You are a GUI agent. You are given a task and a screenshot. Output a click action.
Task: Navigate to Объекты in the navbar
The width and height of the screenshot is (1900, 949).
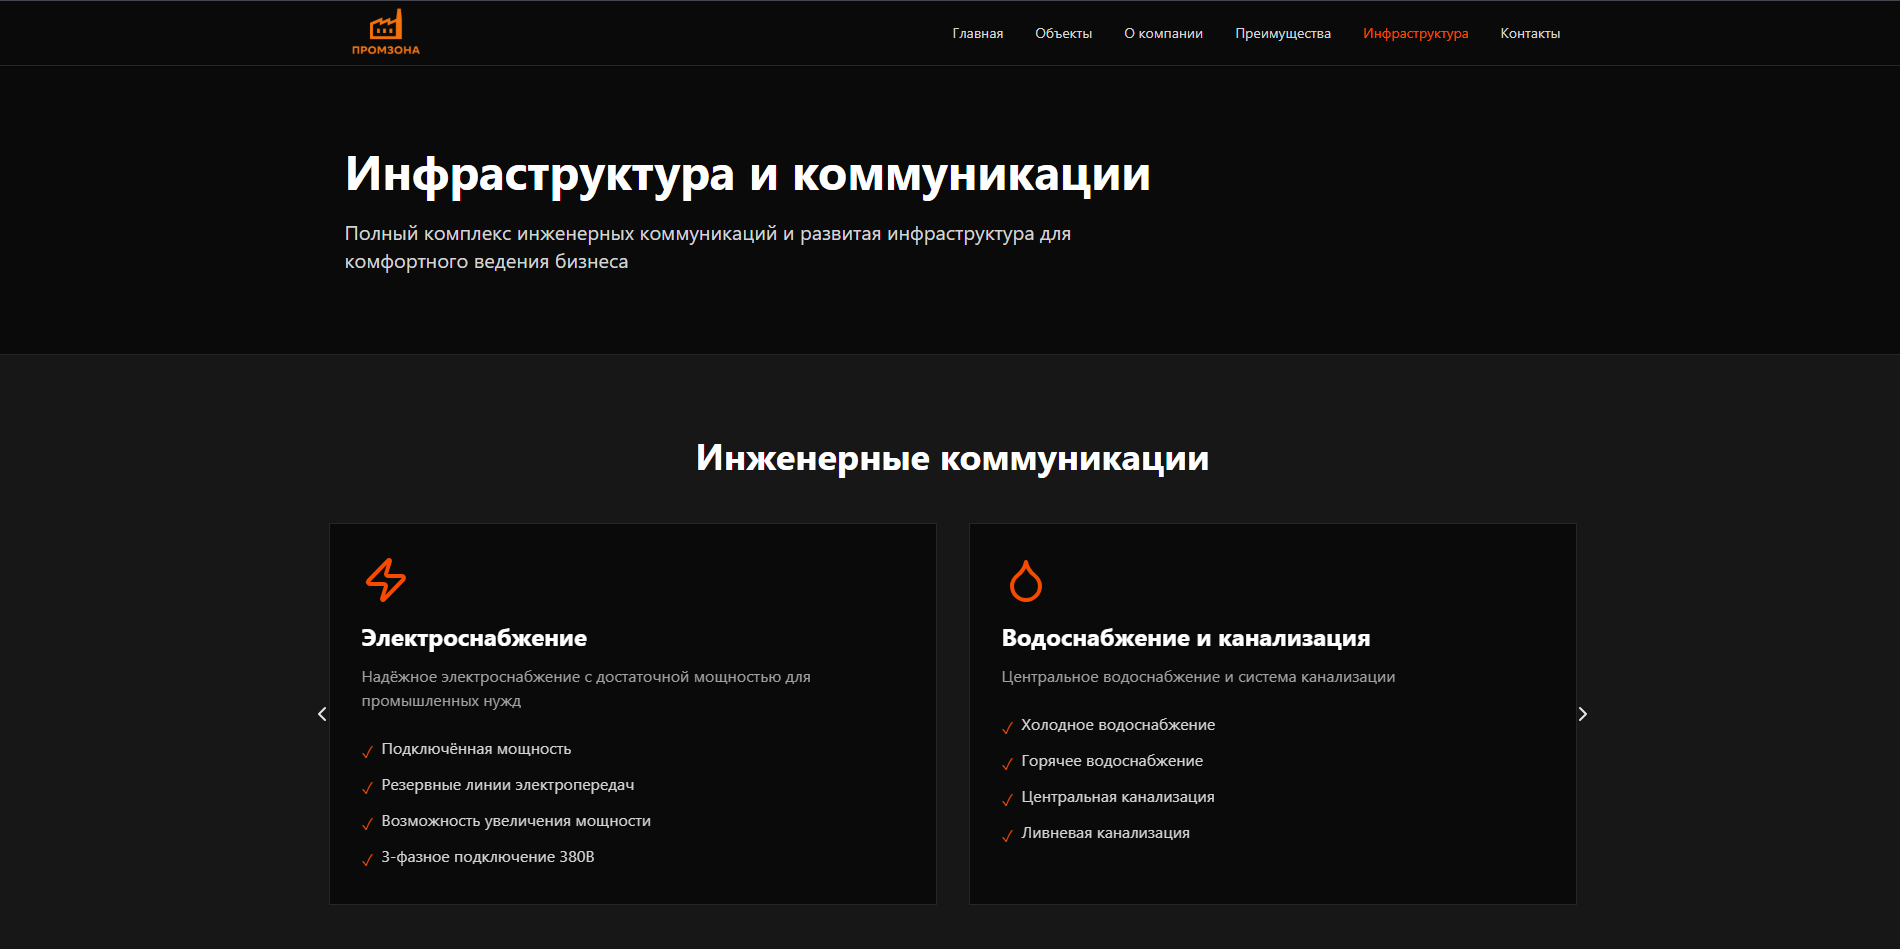coord(1063,34)
